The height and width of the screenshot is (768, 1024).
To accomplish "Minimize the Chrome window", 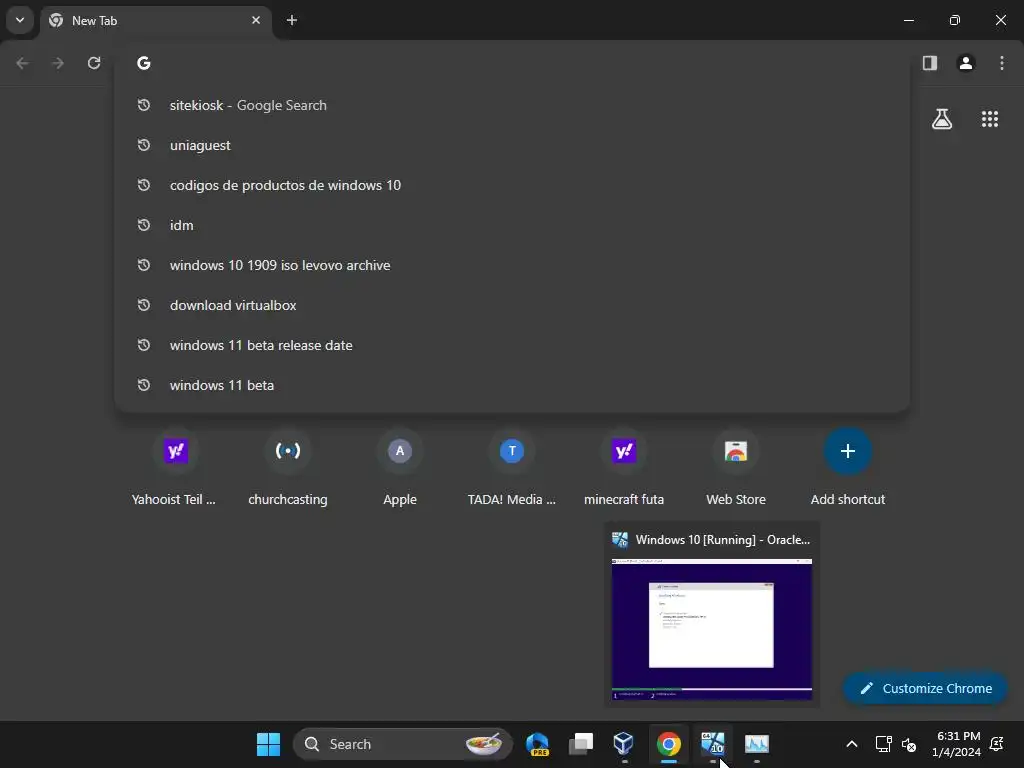I will click(x=908, y=20).
